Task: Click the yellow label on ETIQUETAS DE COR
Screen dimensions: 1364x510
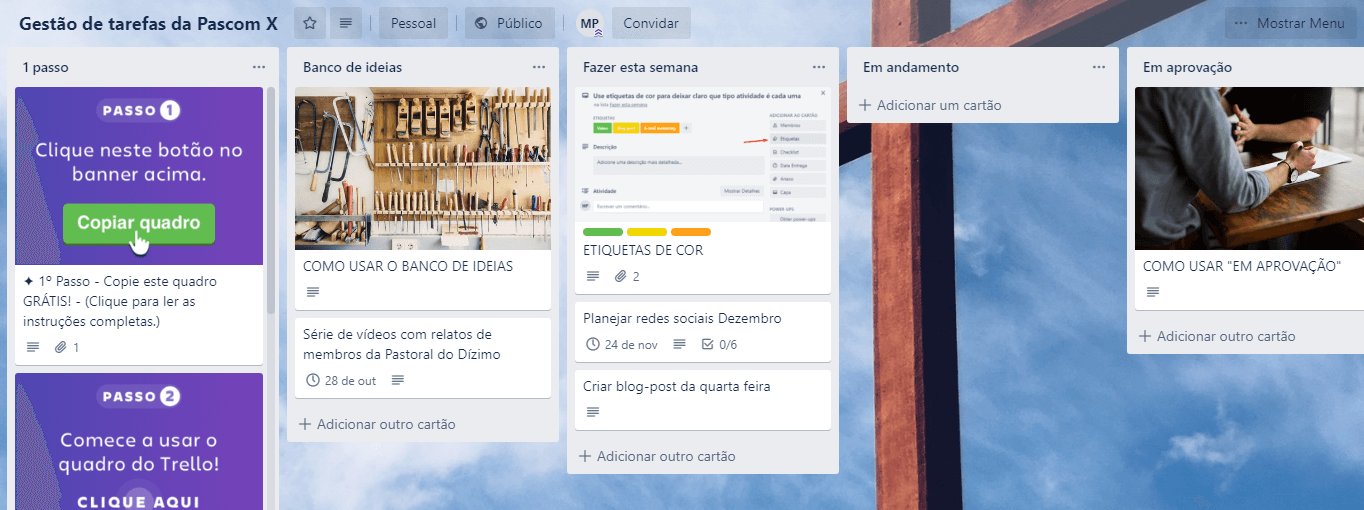Action: tap(647, 232)
